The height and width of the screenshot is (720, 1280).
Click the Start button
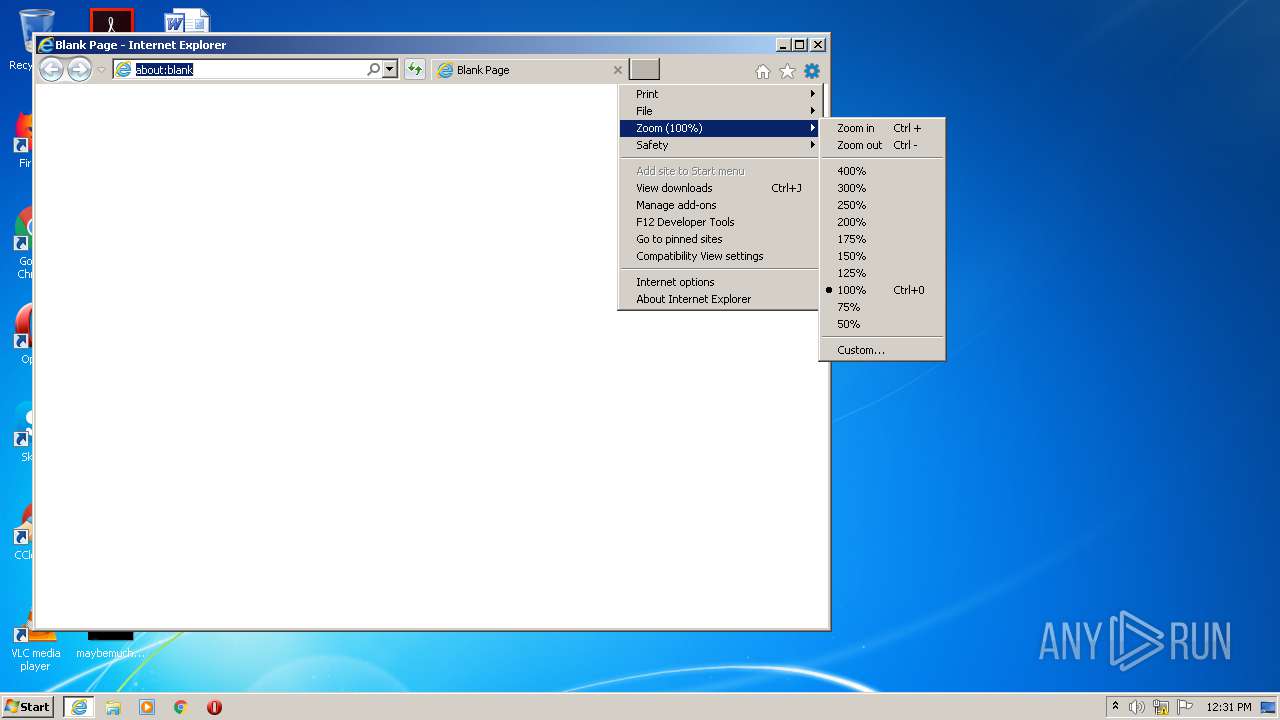click(x=27, y=706)
